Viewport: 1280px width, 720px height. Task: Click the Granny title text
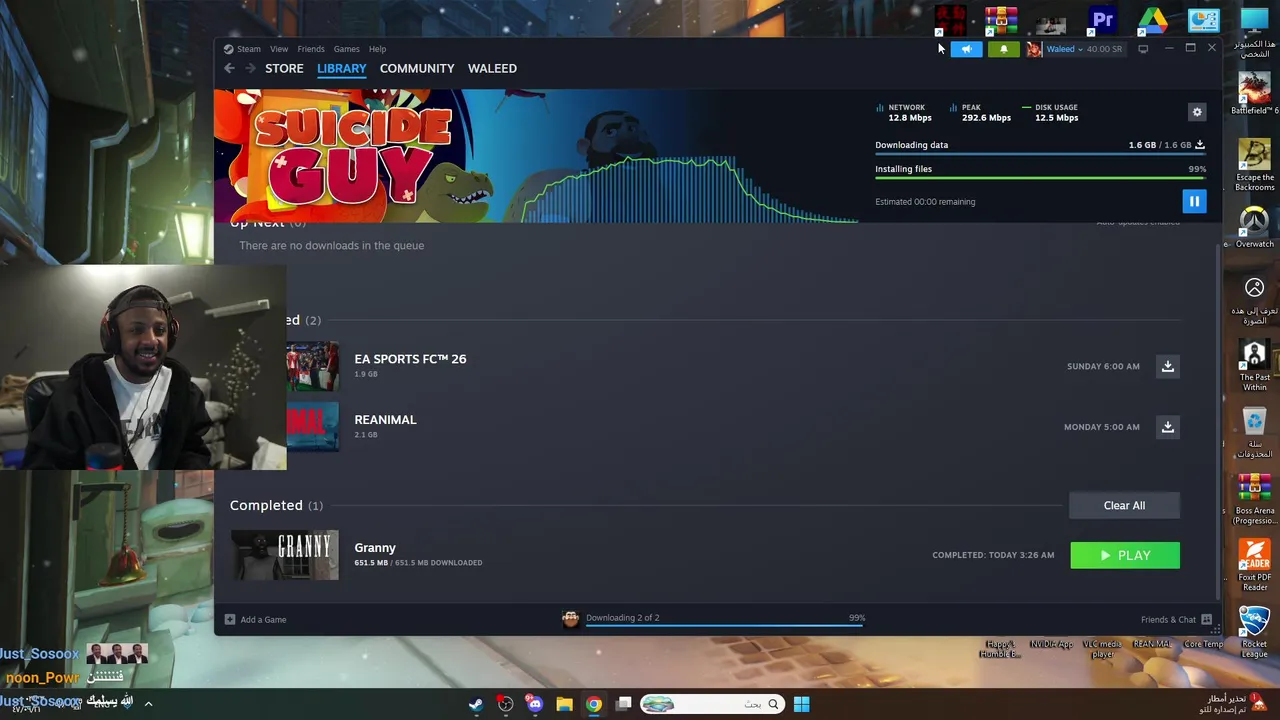tap(375, 548)
